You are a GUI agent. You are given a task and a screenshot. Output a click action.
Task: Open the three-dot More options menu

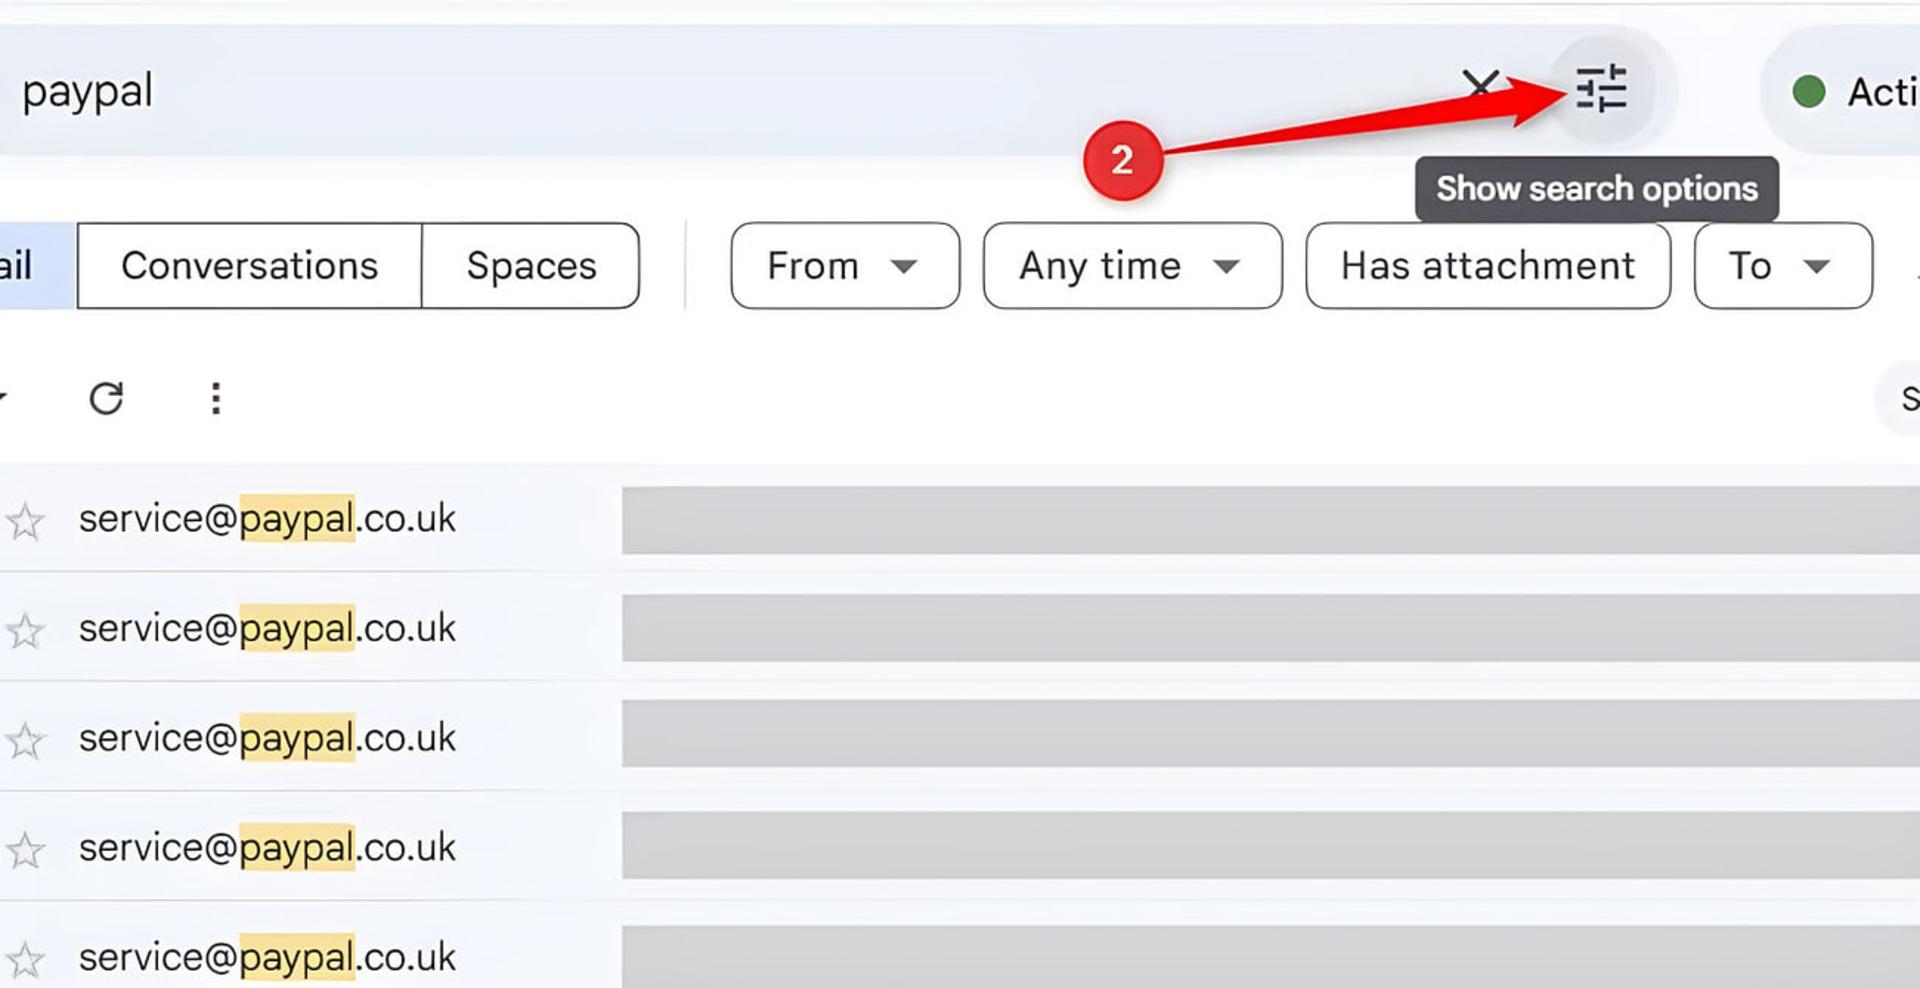point(215,398)
